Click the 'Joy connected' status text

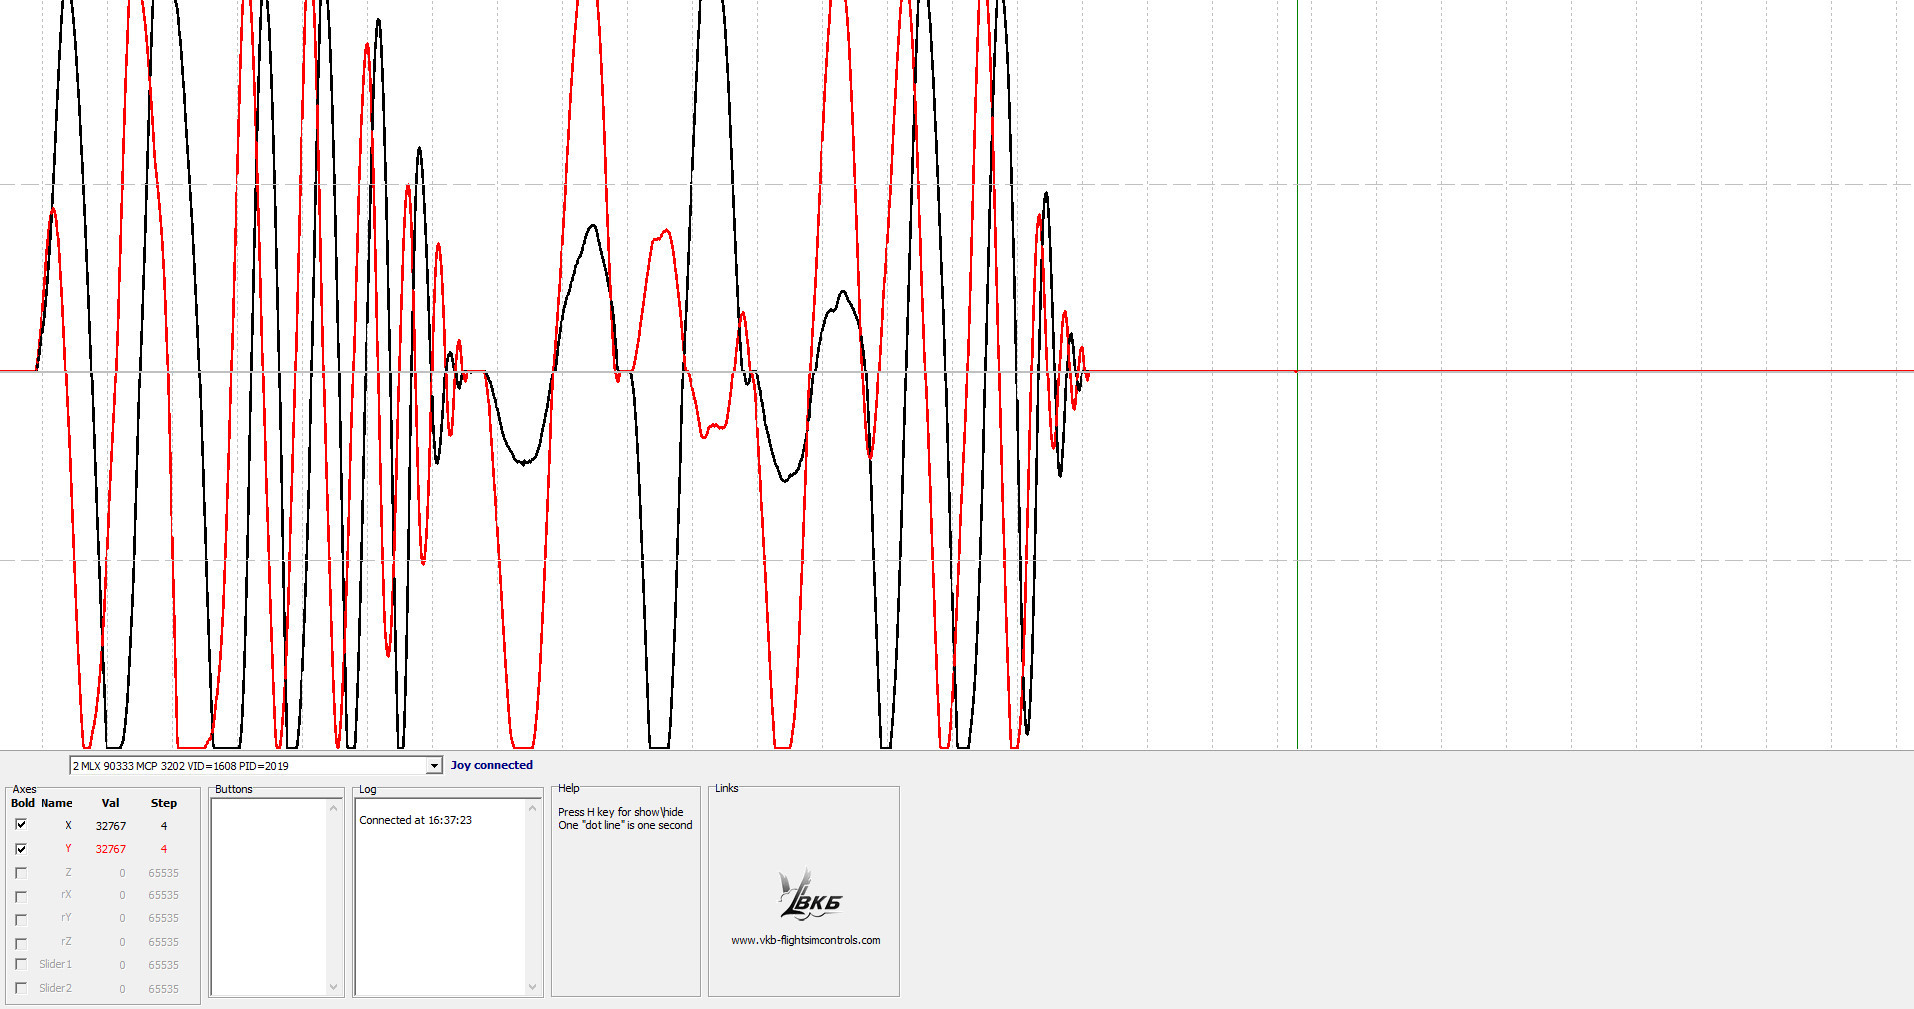(x=492, y=765)
